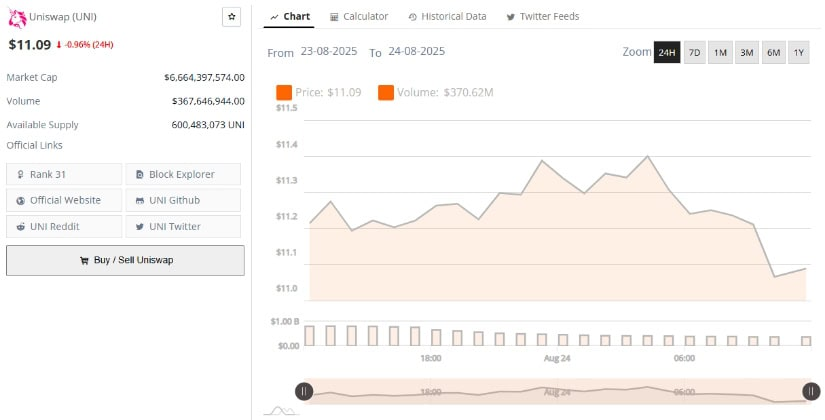Open UNI Reddit link

coord(64,226)
